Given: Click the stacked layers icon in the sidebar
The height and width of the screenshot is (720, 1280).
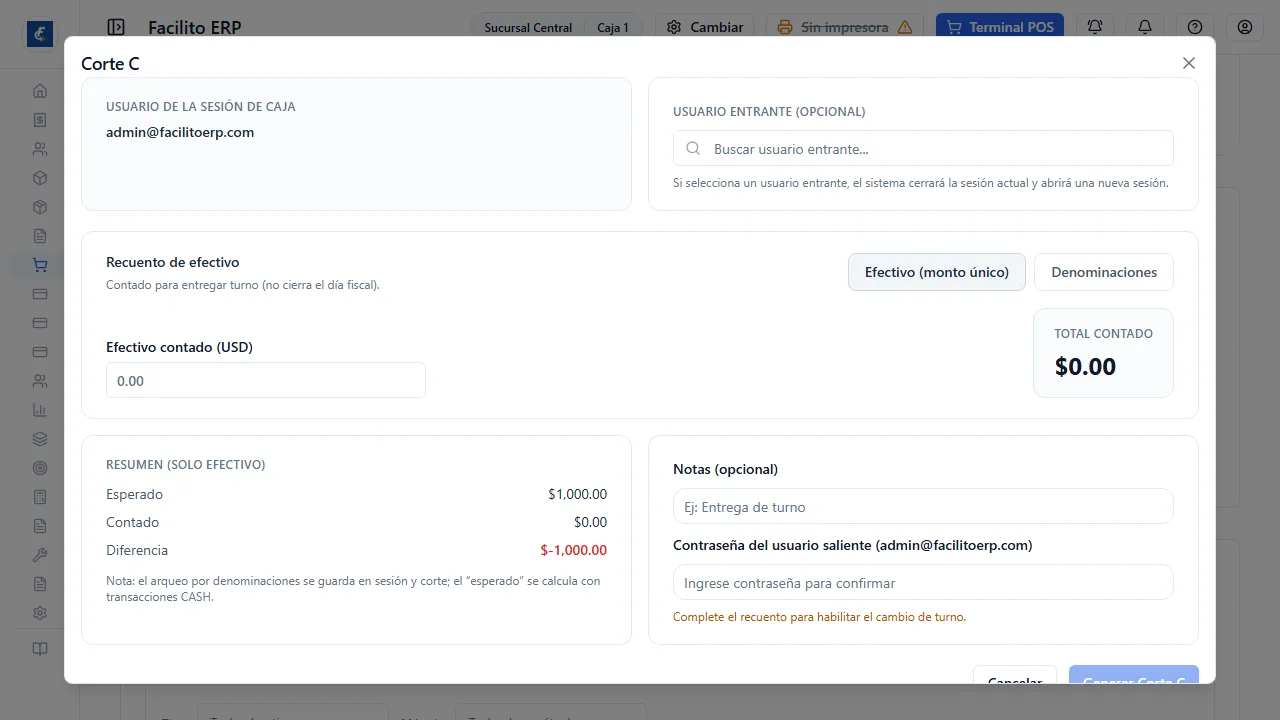Looking at the screenshot, I should tap(40, 439).
